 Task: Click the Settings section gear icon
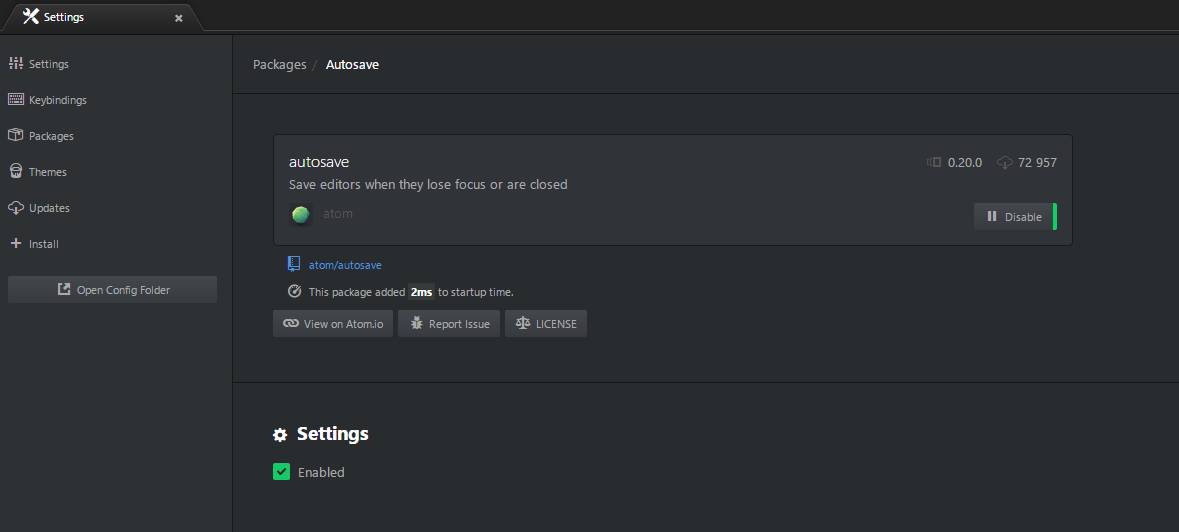280,434
